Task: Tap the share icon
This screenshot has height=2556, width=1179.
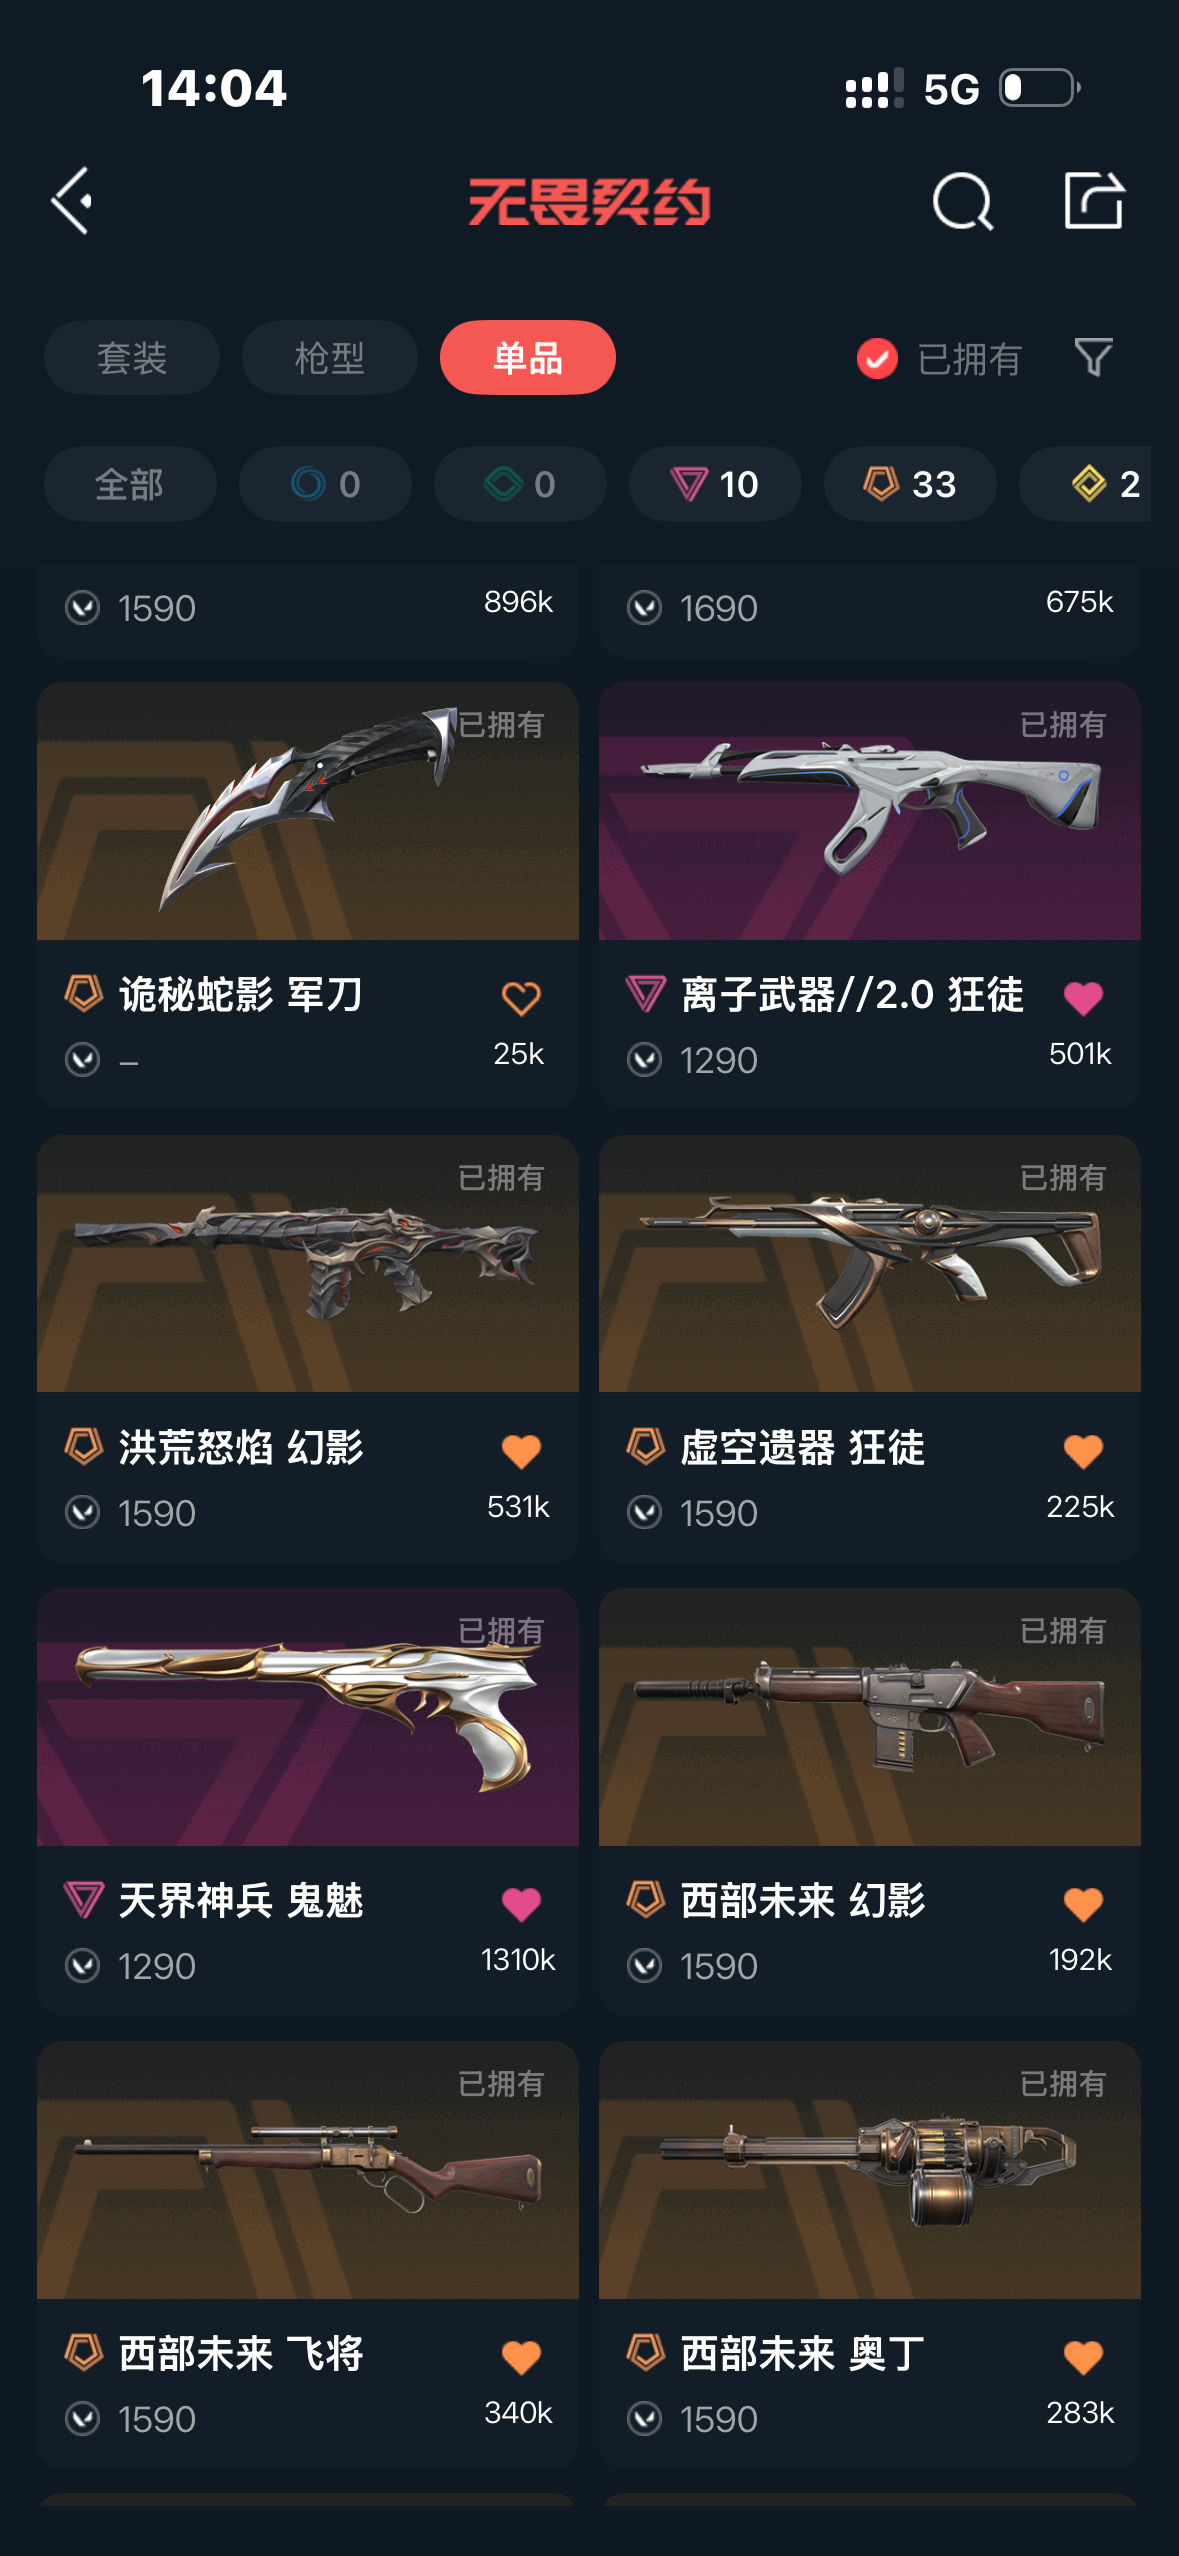Action: (x=1093, y=200)
